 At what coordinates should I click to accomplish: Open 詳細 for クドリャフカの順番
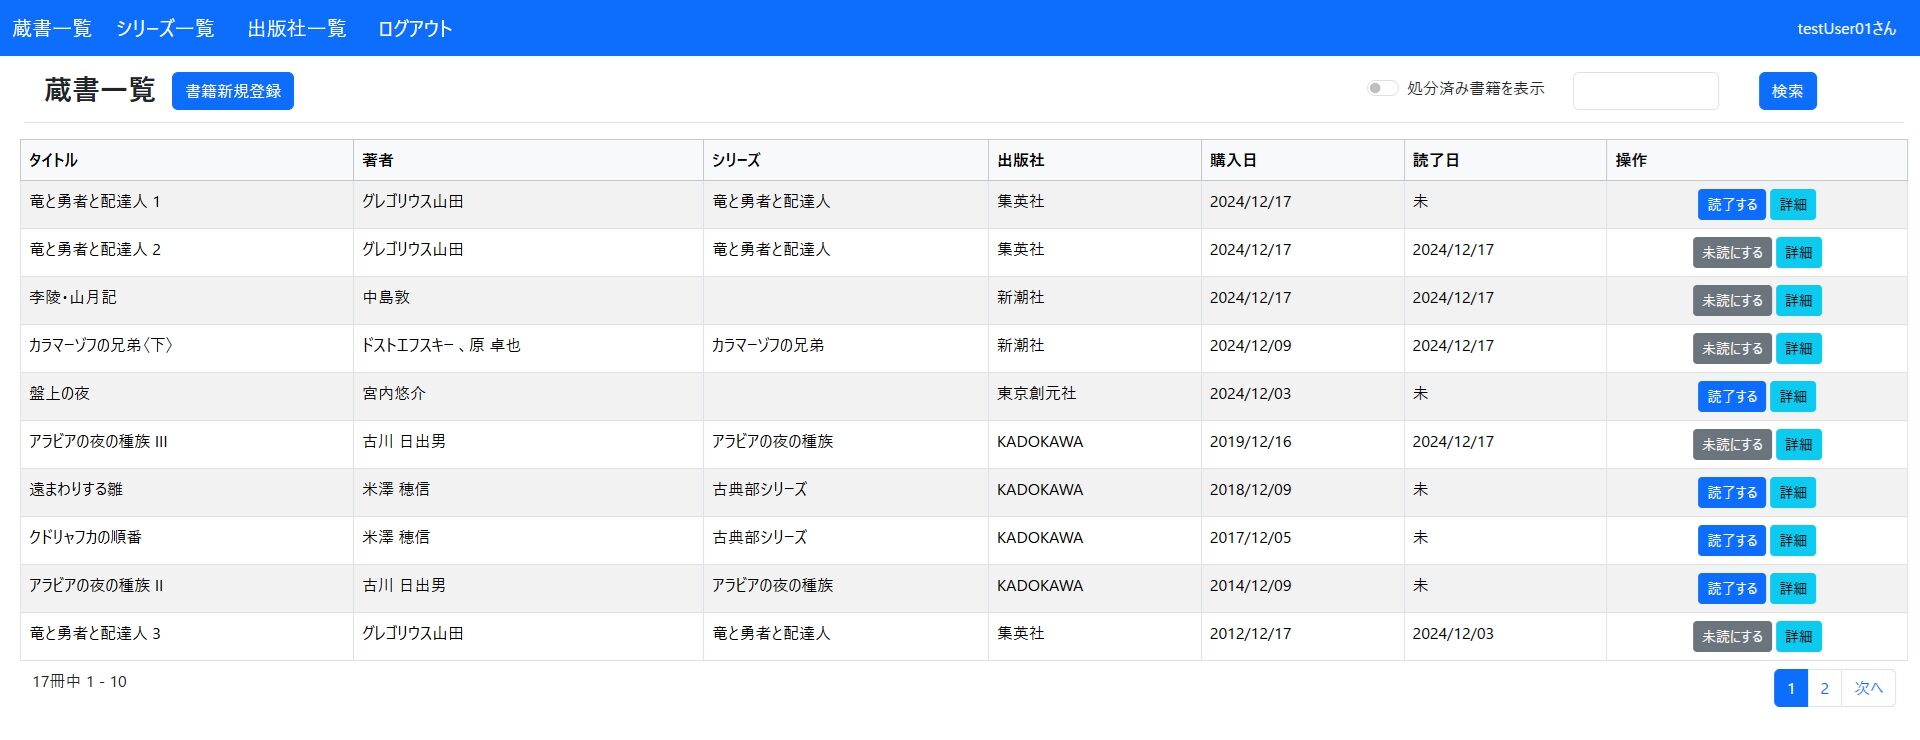(1793, 541)
